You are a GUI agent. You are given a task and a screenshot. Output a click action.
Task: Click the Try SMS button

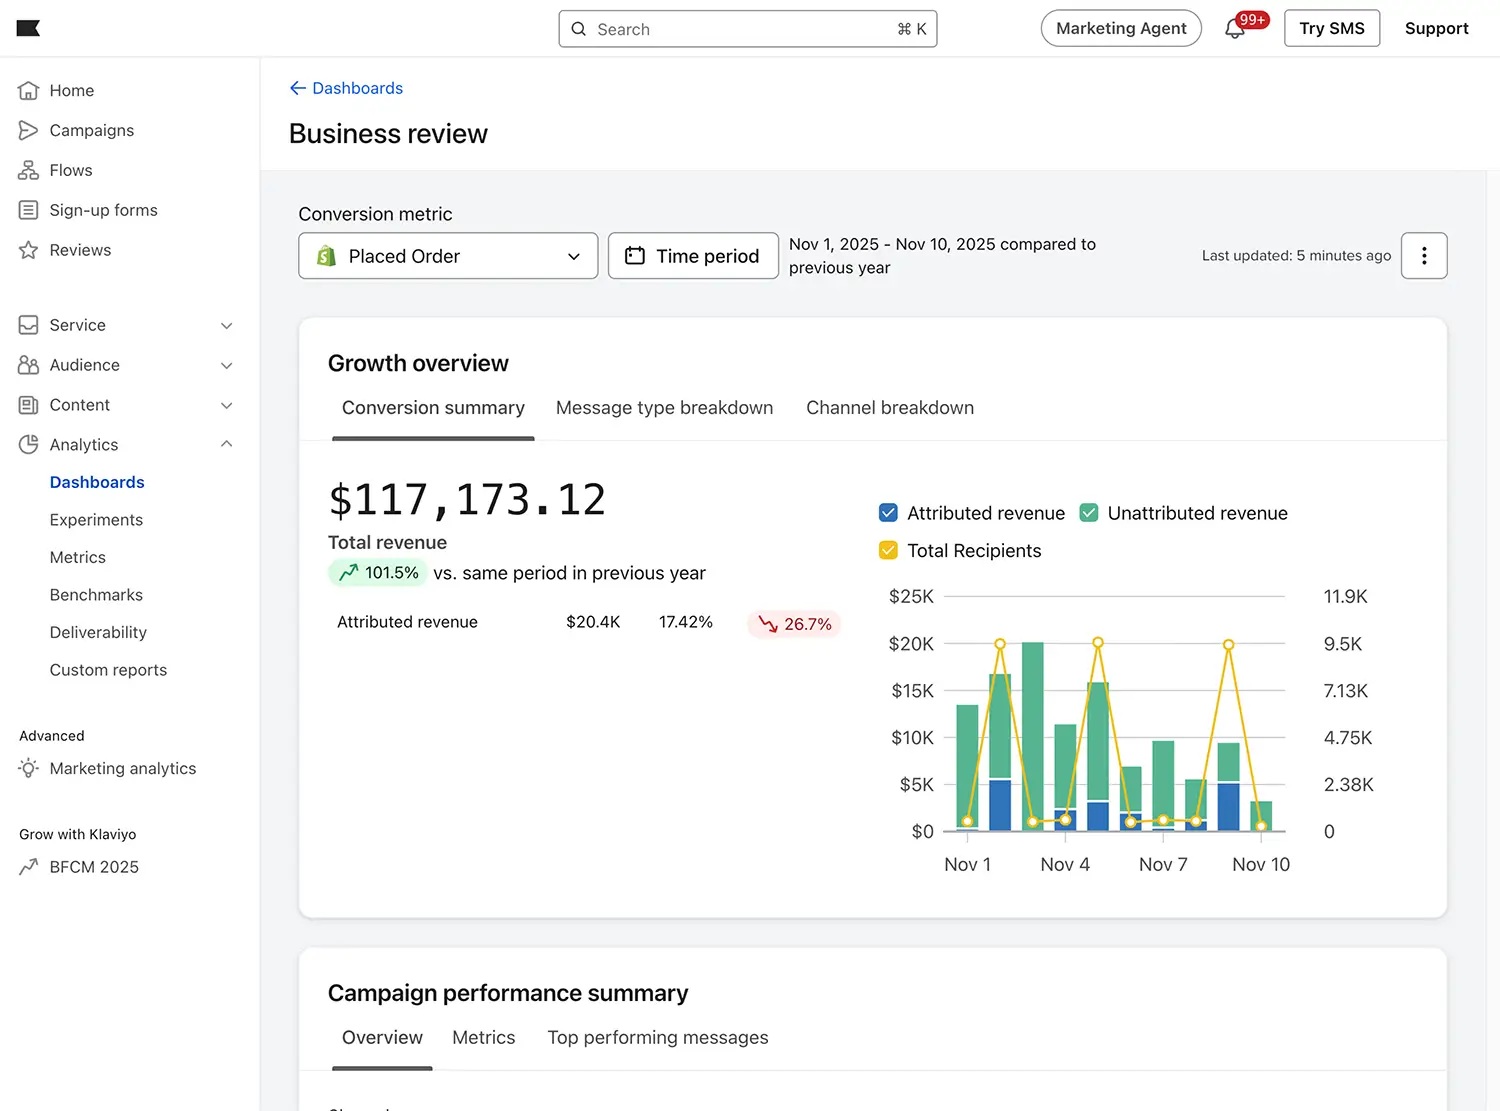point(1331,28)
